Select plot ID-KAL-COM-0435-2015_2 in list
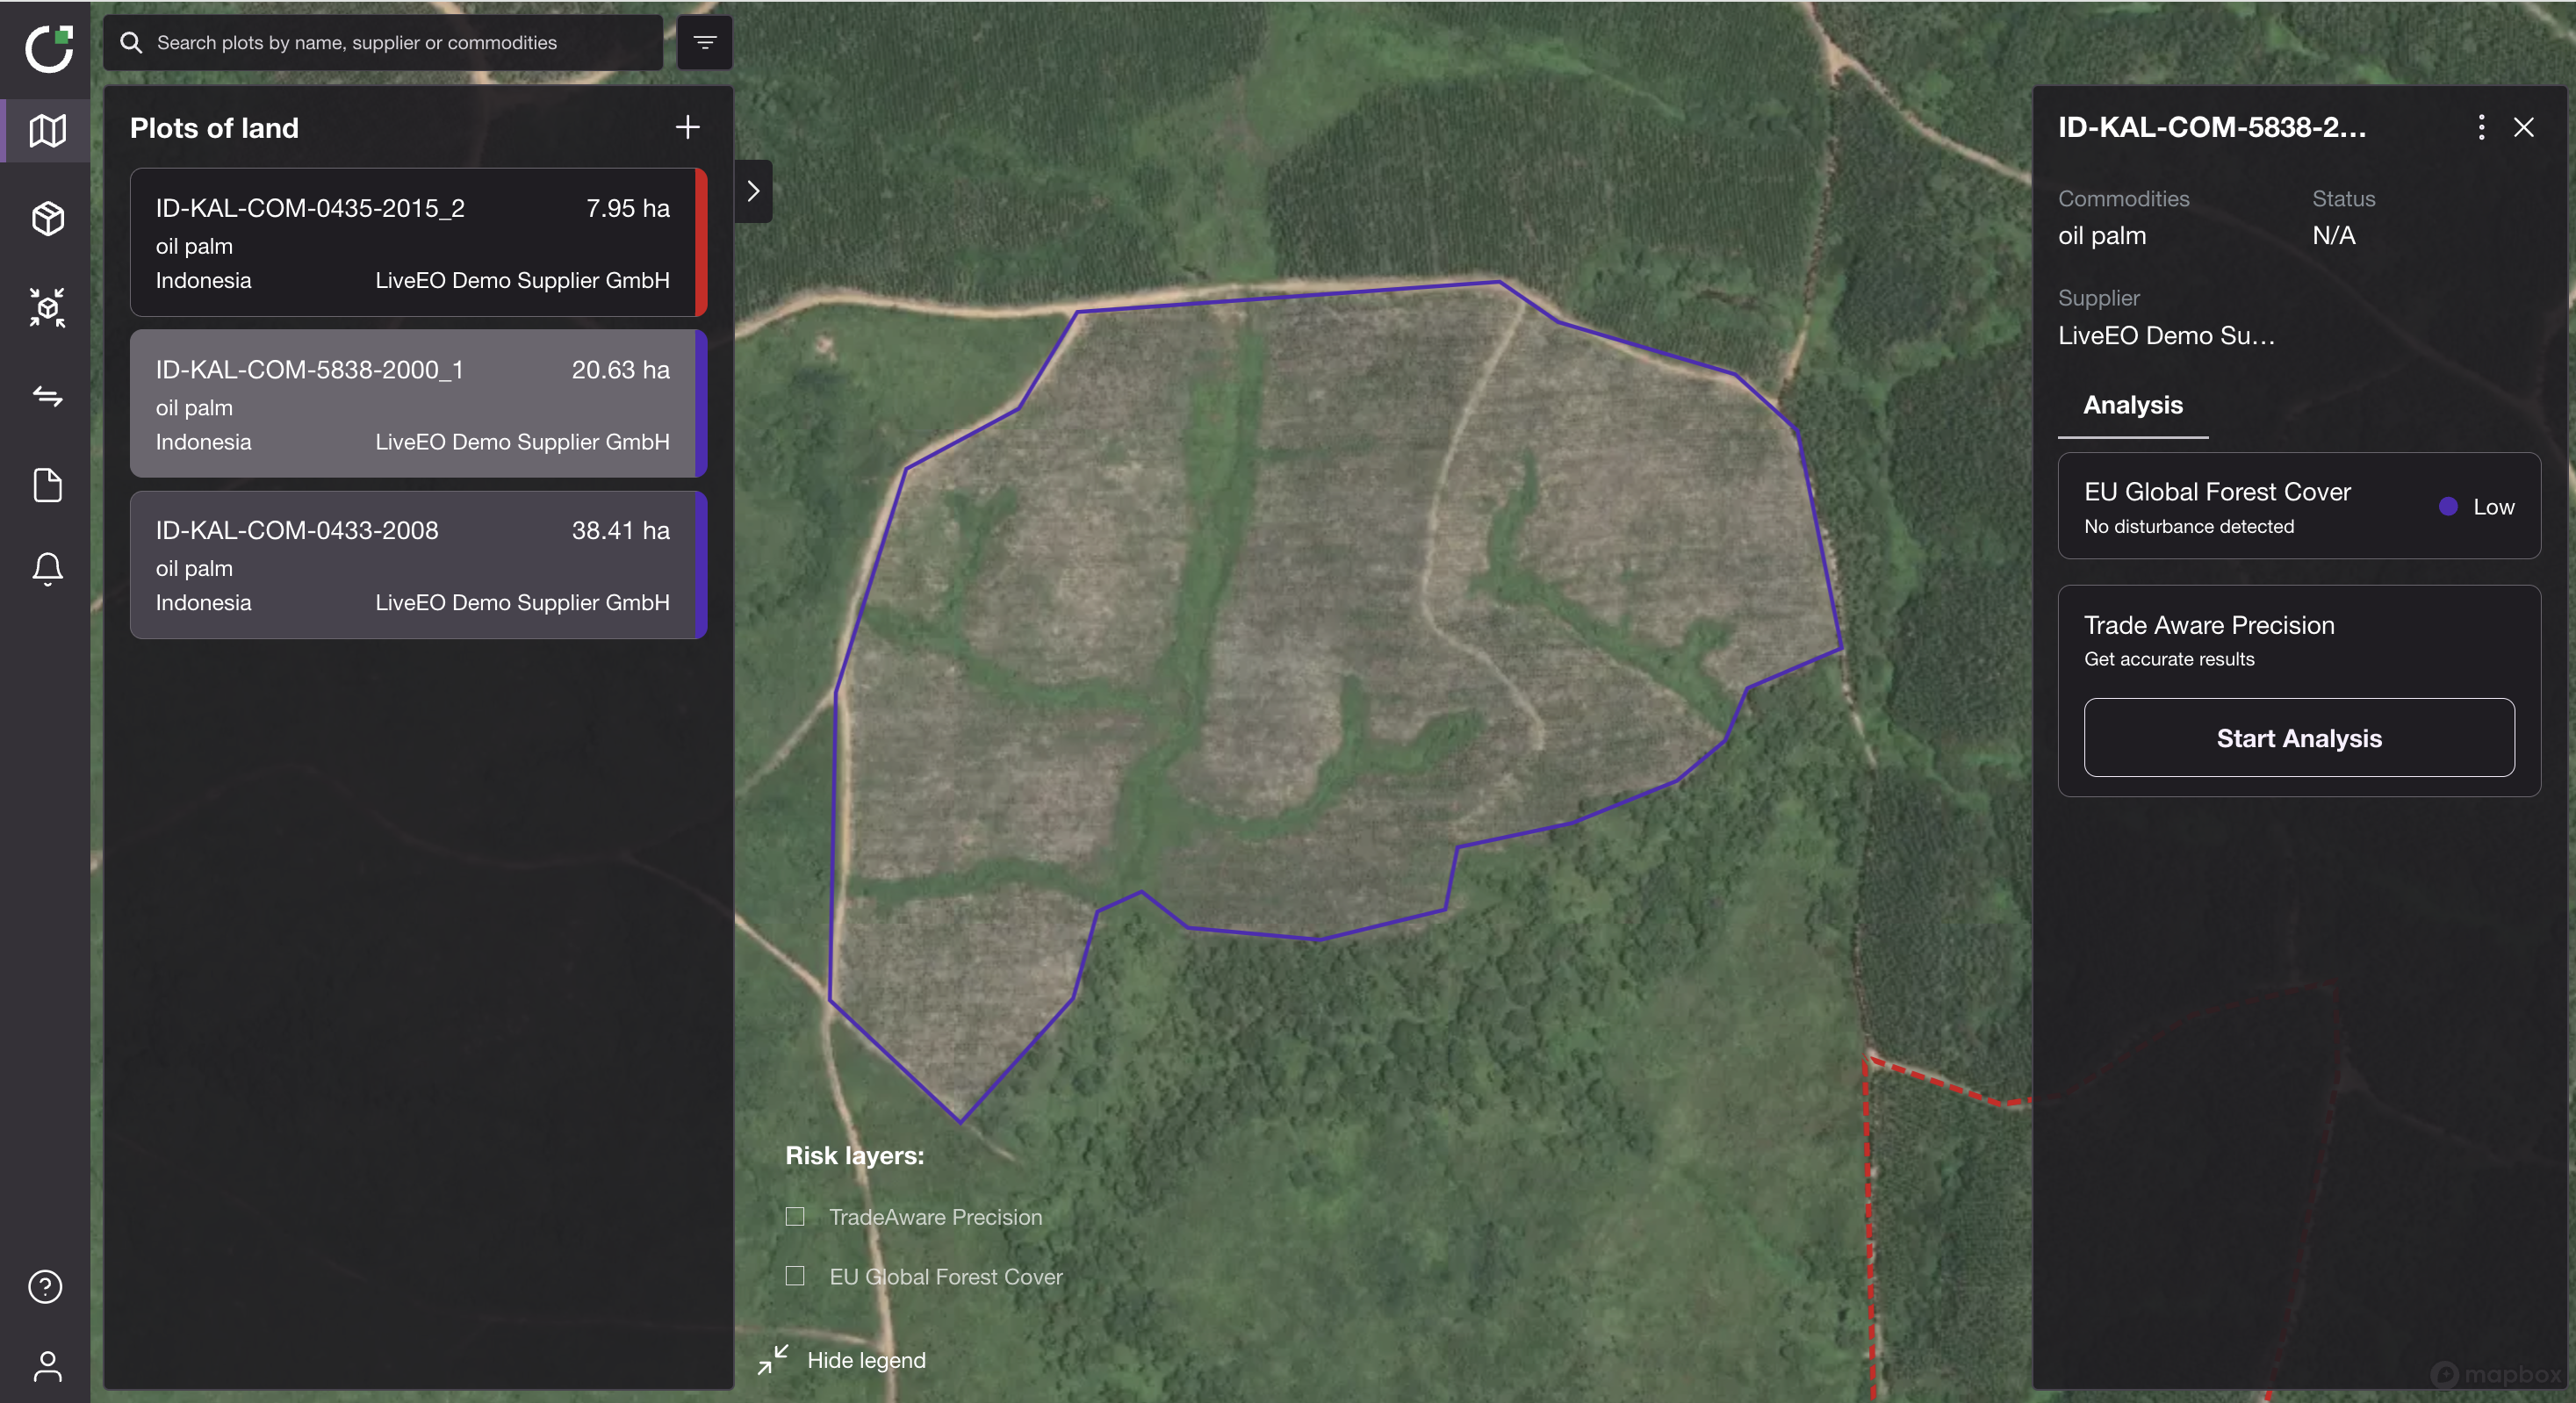The height and width of the screenshot is (1403, 2576). [413, 243]
